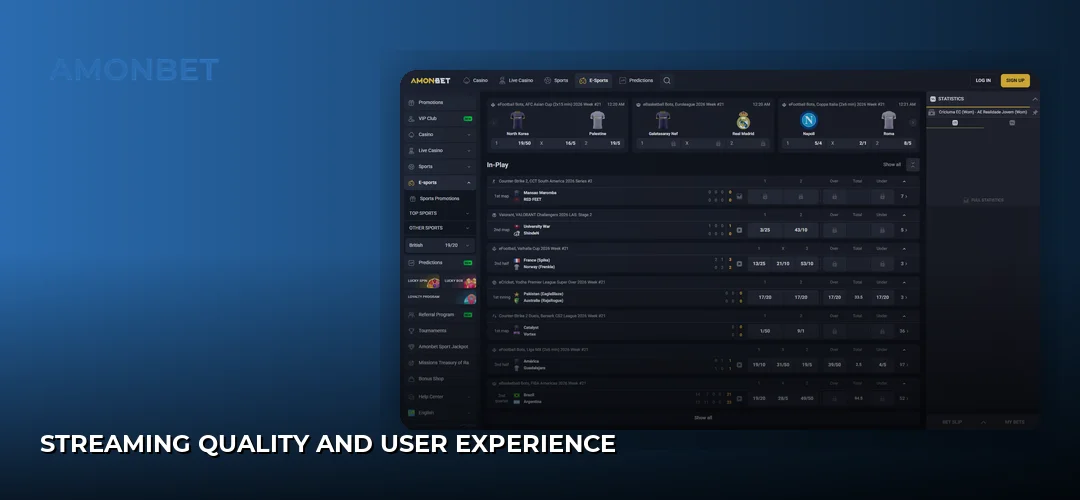This screenshot has width=1080, height=500.
Task: Open live stream icon for University War match
Action: pos(739,230)
